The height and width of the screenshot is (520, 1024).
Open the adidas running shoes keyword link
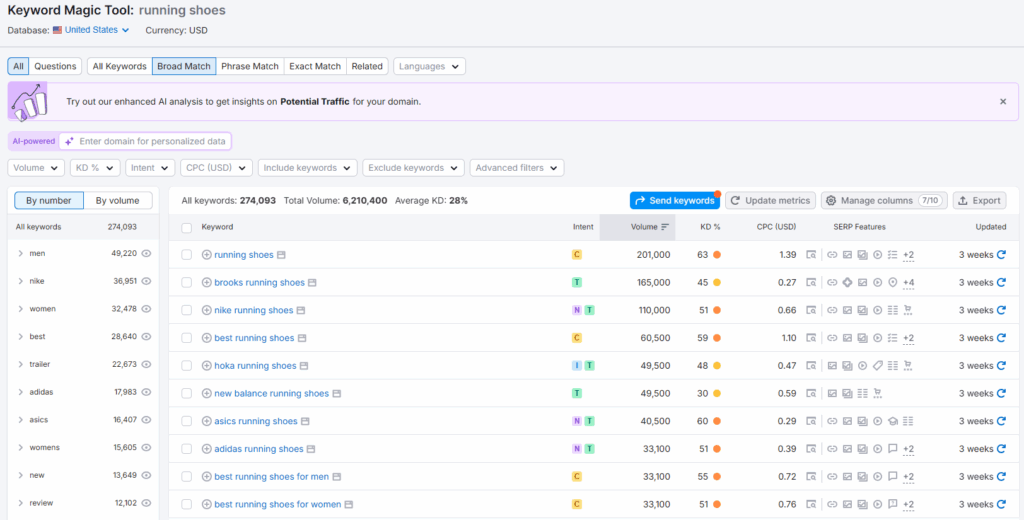pos(259,449)
